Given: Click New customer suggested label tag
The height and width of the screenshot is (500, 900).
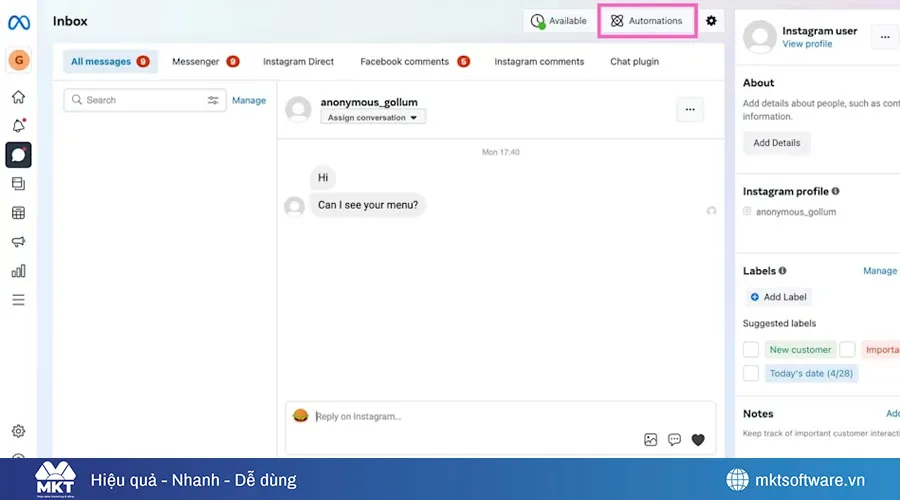Looking at the screenshot, I should (800, 349).
